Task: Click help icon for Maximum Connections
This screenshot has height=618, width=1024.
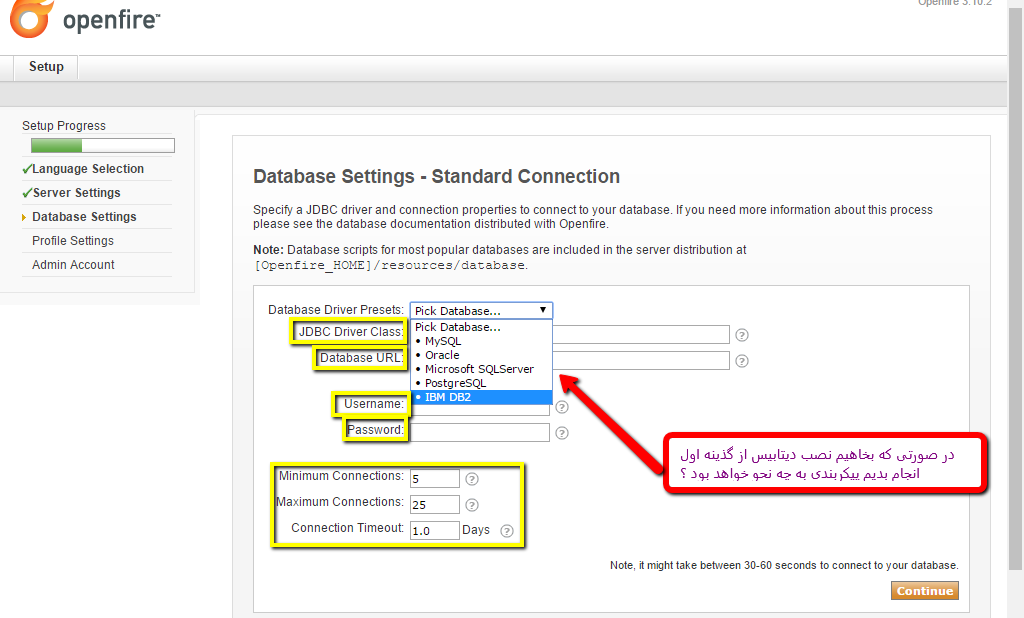Action: click(472, 505)
